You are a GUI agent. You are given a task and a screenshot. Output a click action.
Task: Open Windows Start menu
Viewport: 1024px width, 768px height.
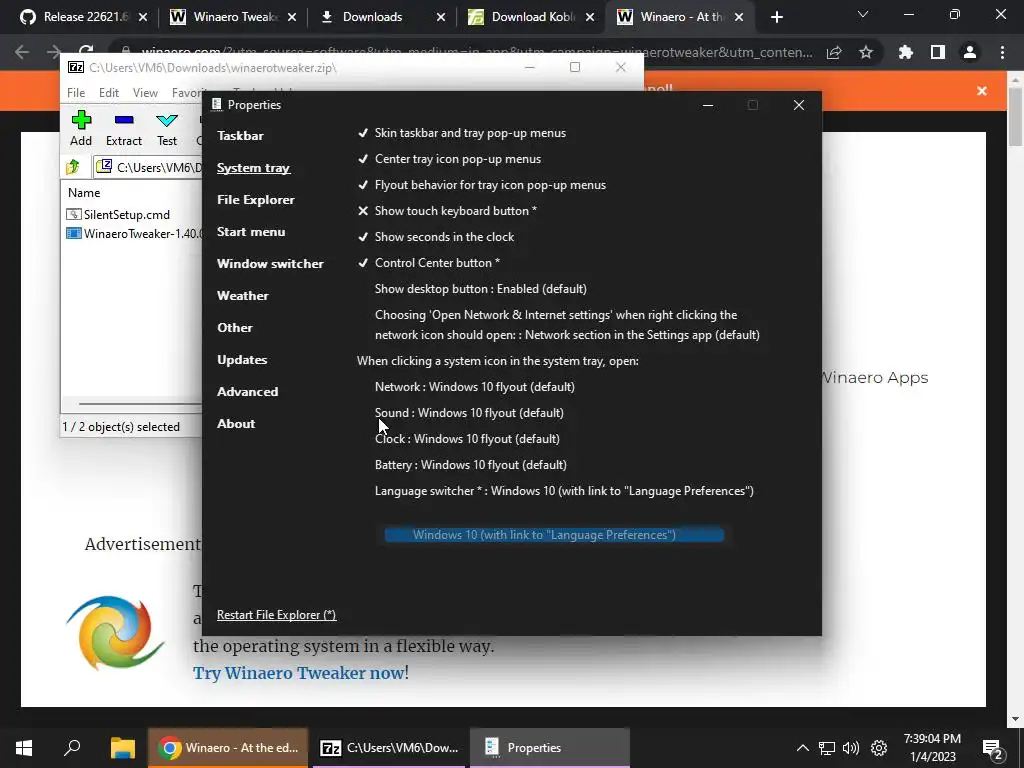[x=24, y=748]
